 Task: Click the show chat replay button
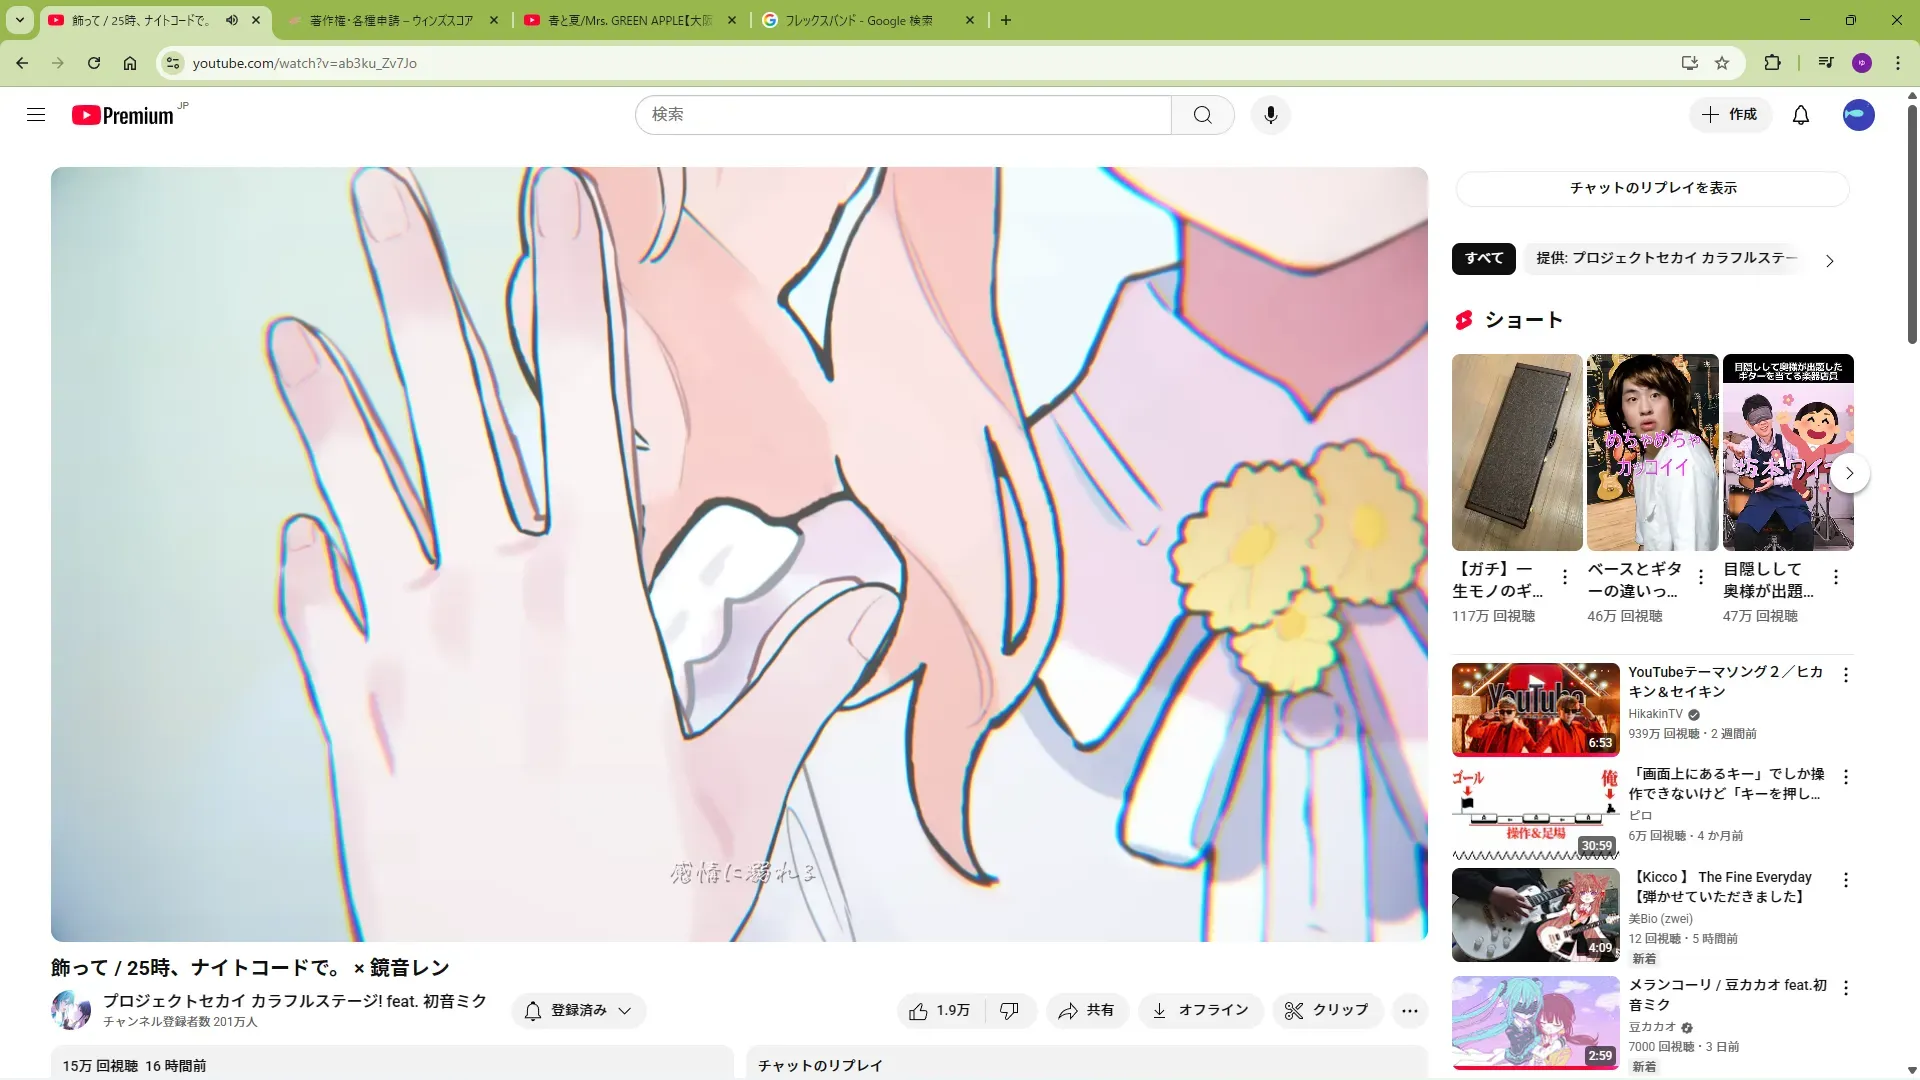pyautogui.click(x=1652, y=188)
